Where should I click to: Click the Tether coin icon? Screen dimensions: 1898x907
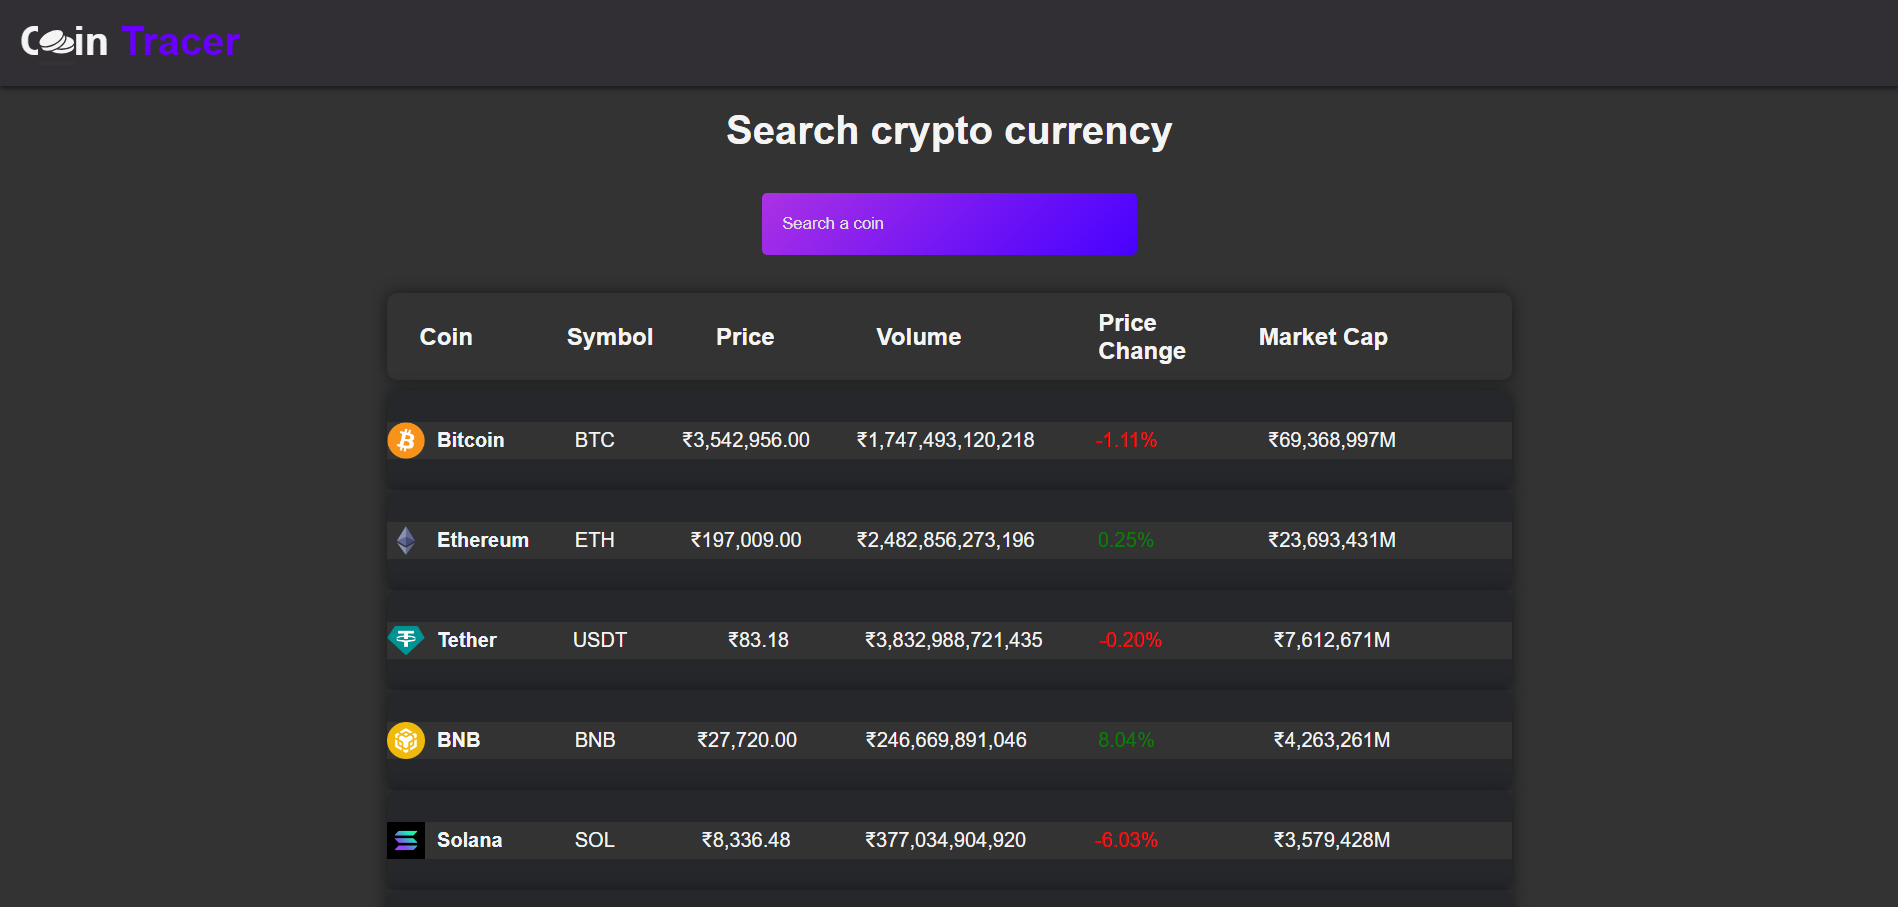pos(406,640)
